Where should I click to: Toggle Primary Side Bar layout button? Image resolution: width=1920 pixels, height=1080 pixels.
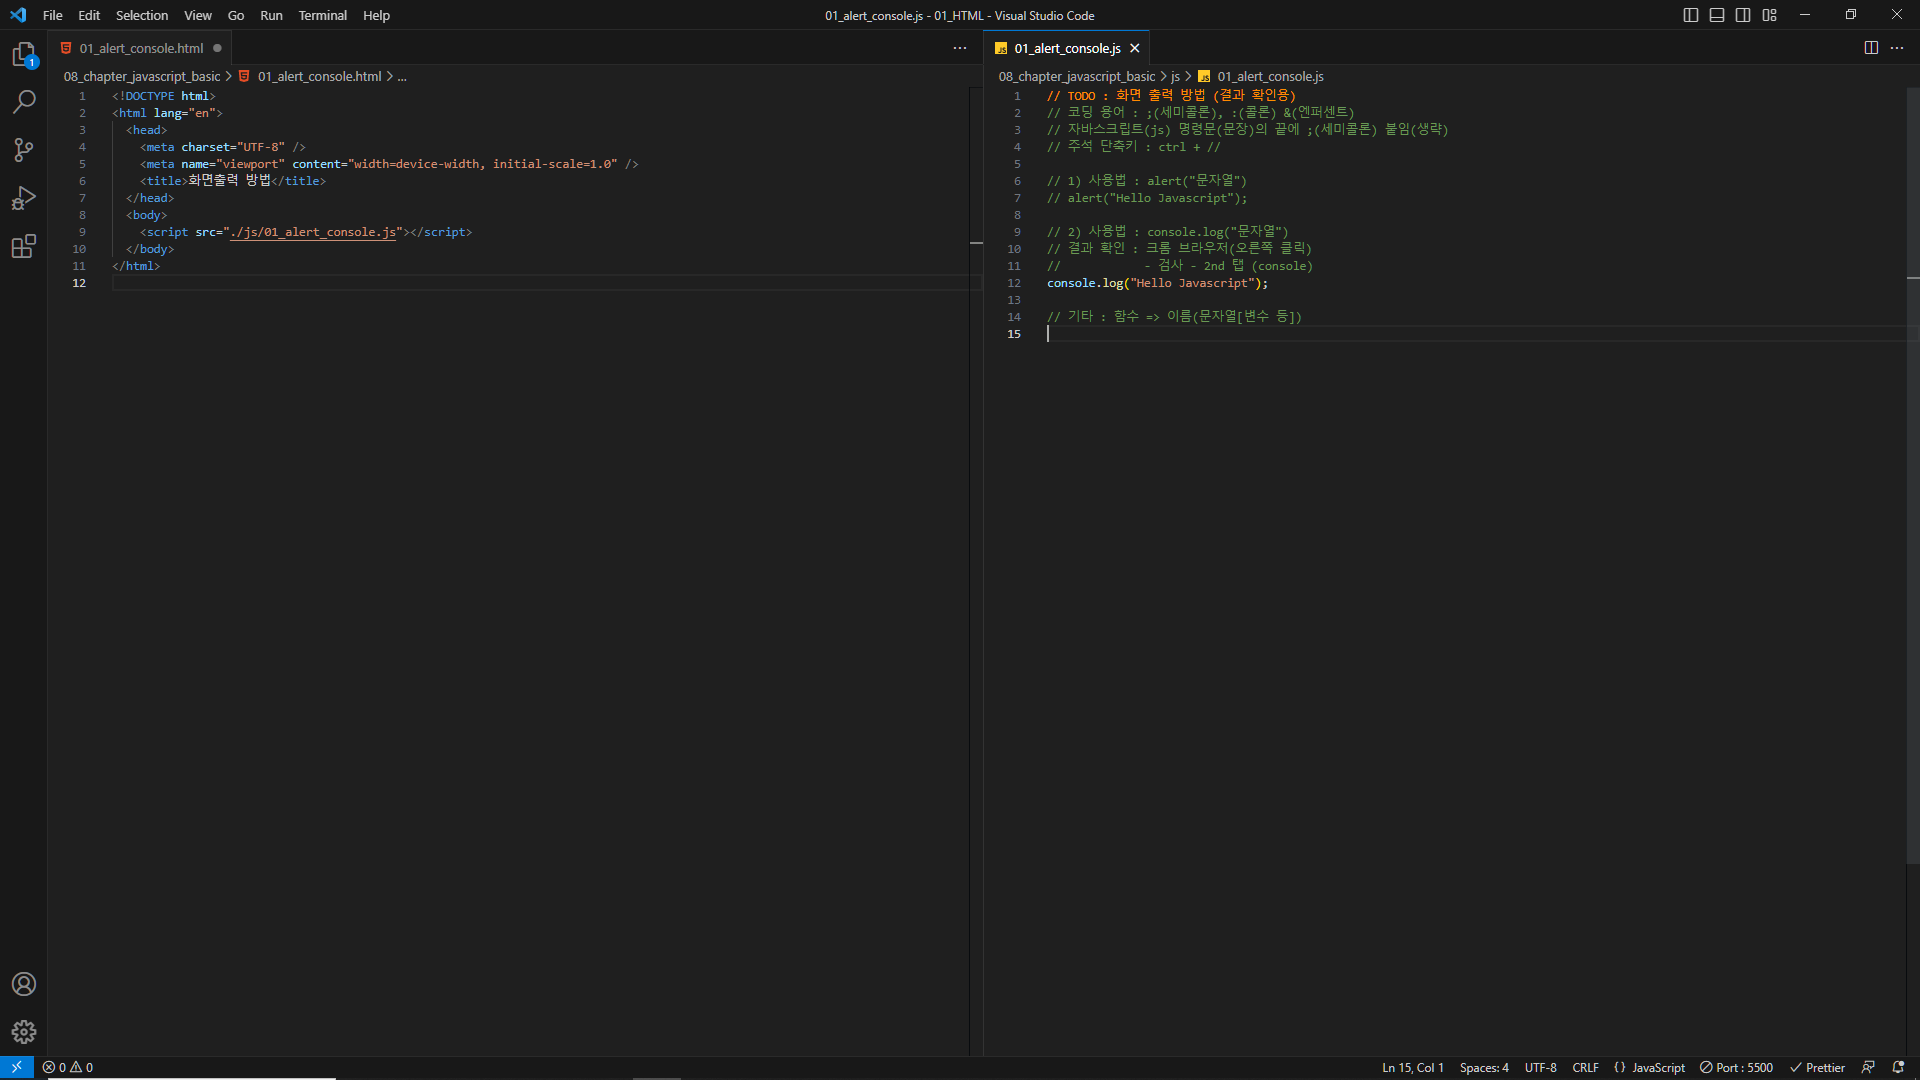pyautogui.click(x=1691, y=15)
